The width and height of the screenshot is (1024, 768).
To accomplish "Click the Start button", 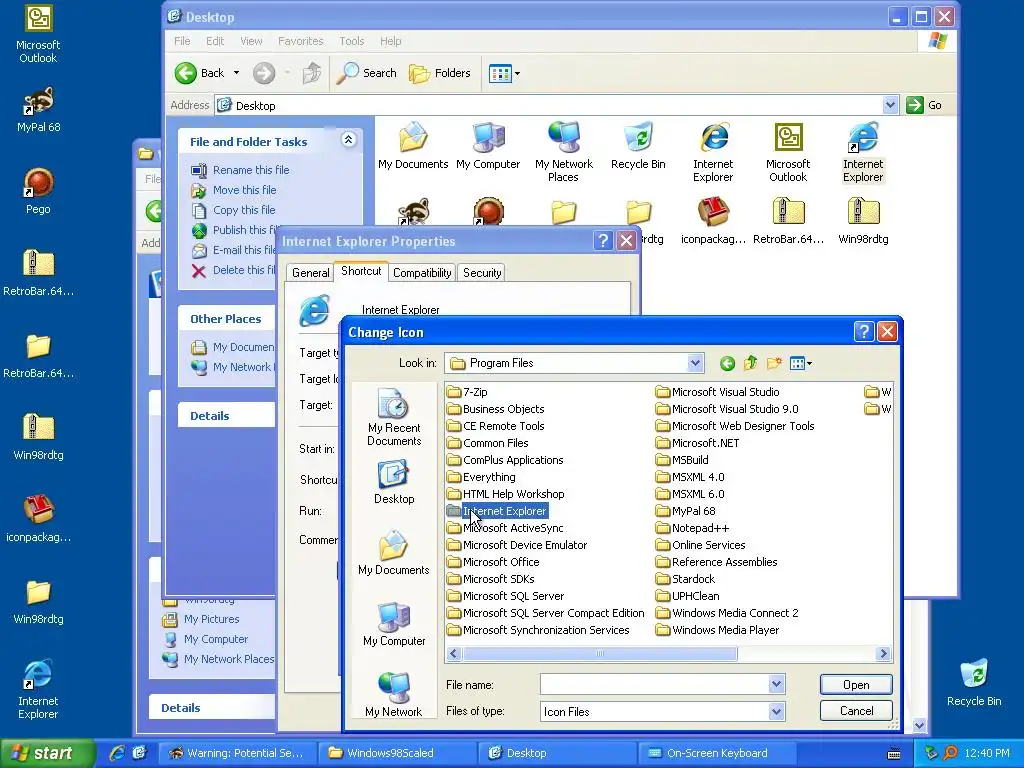I will click(46, 753).
